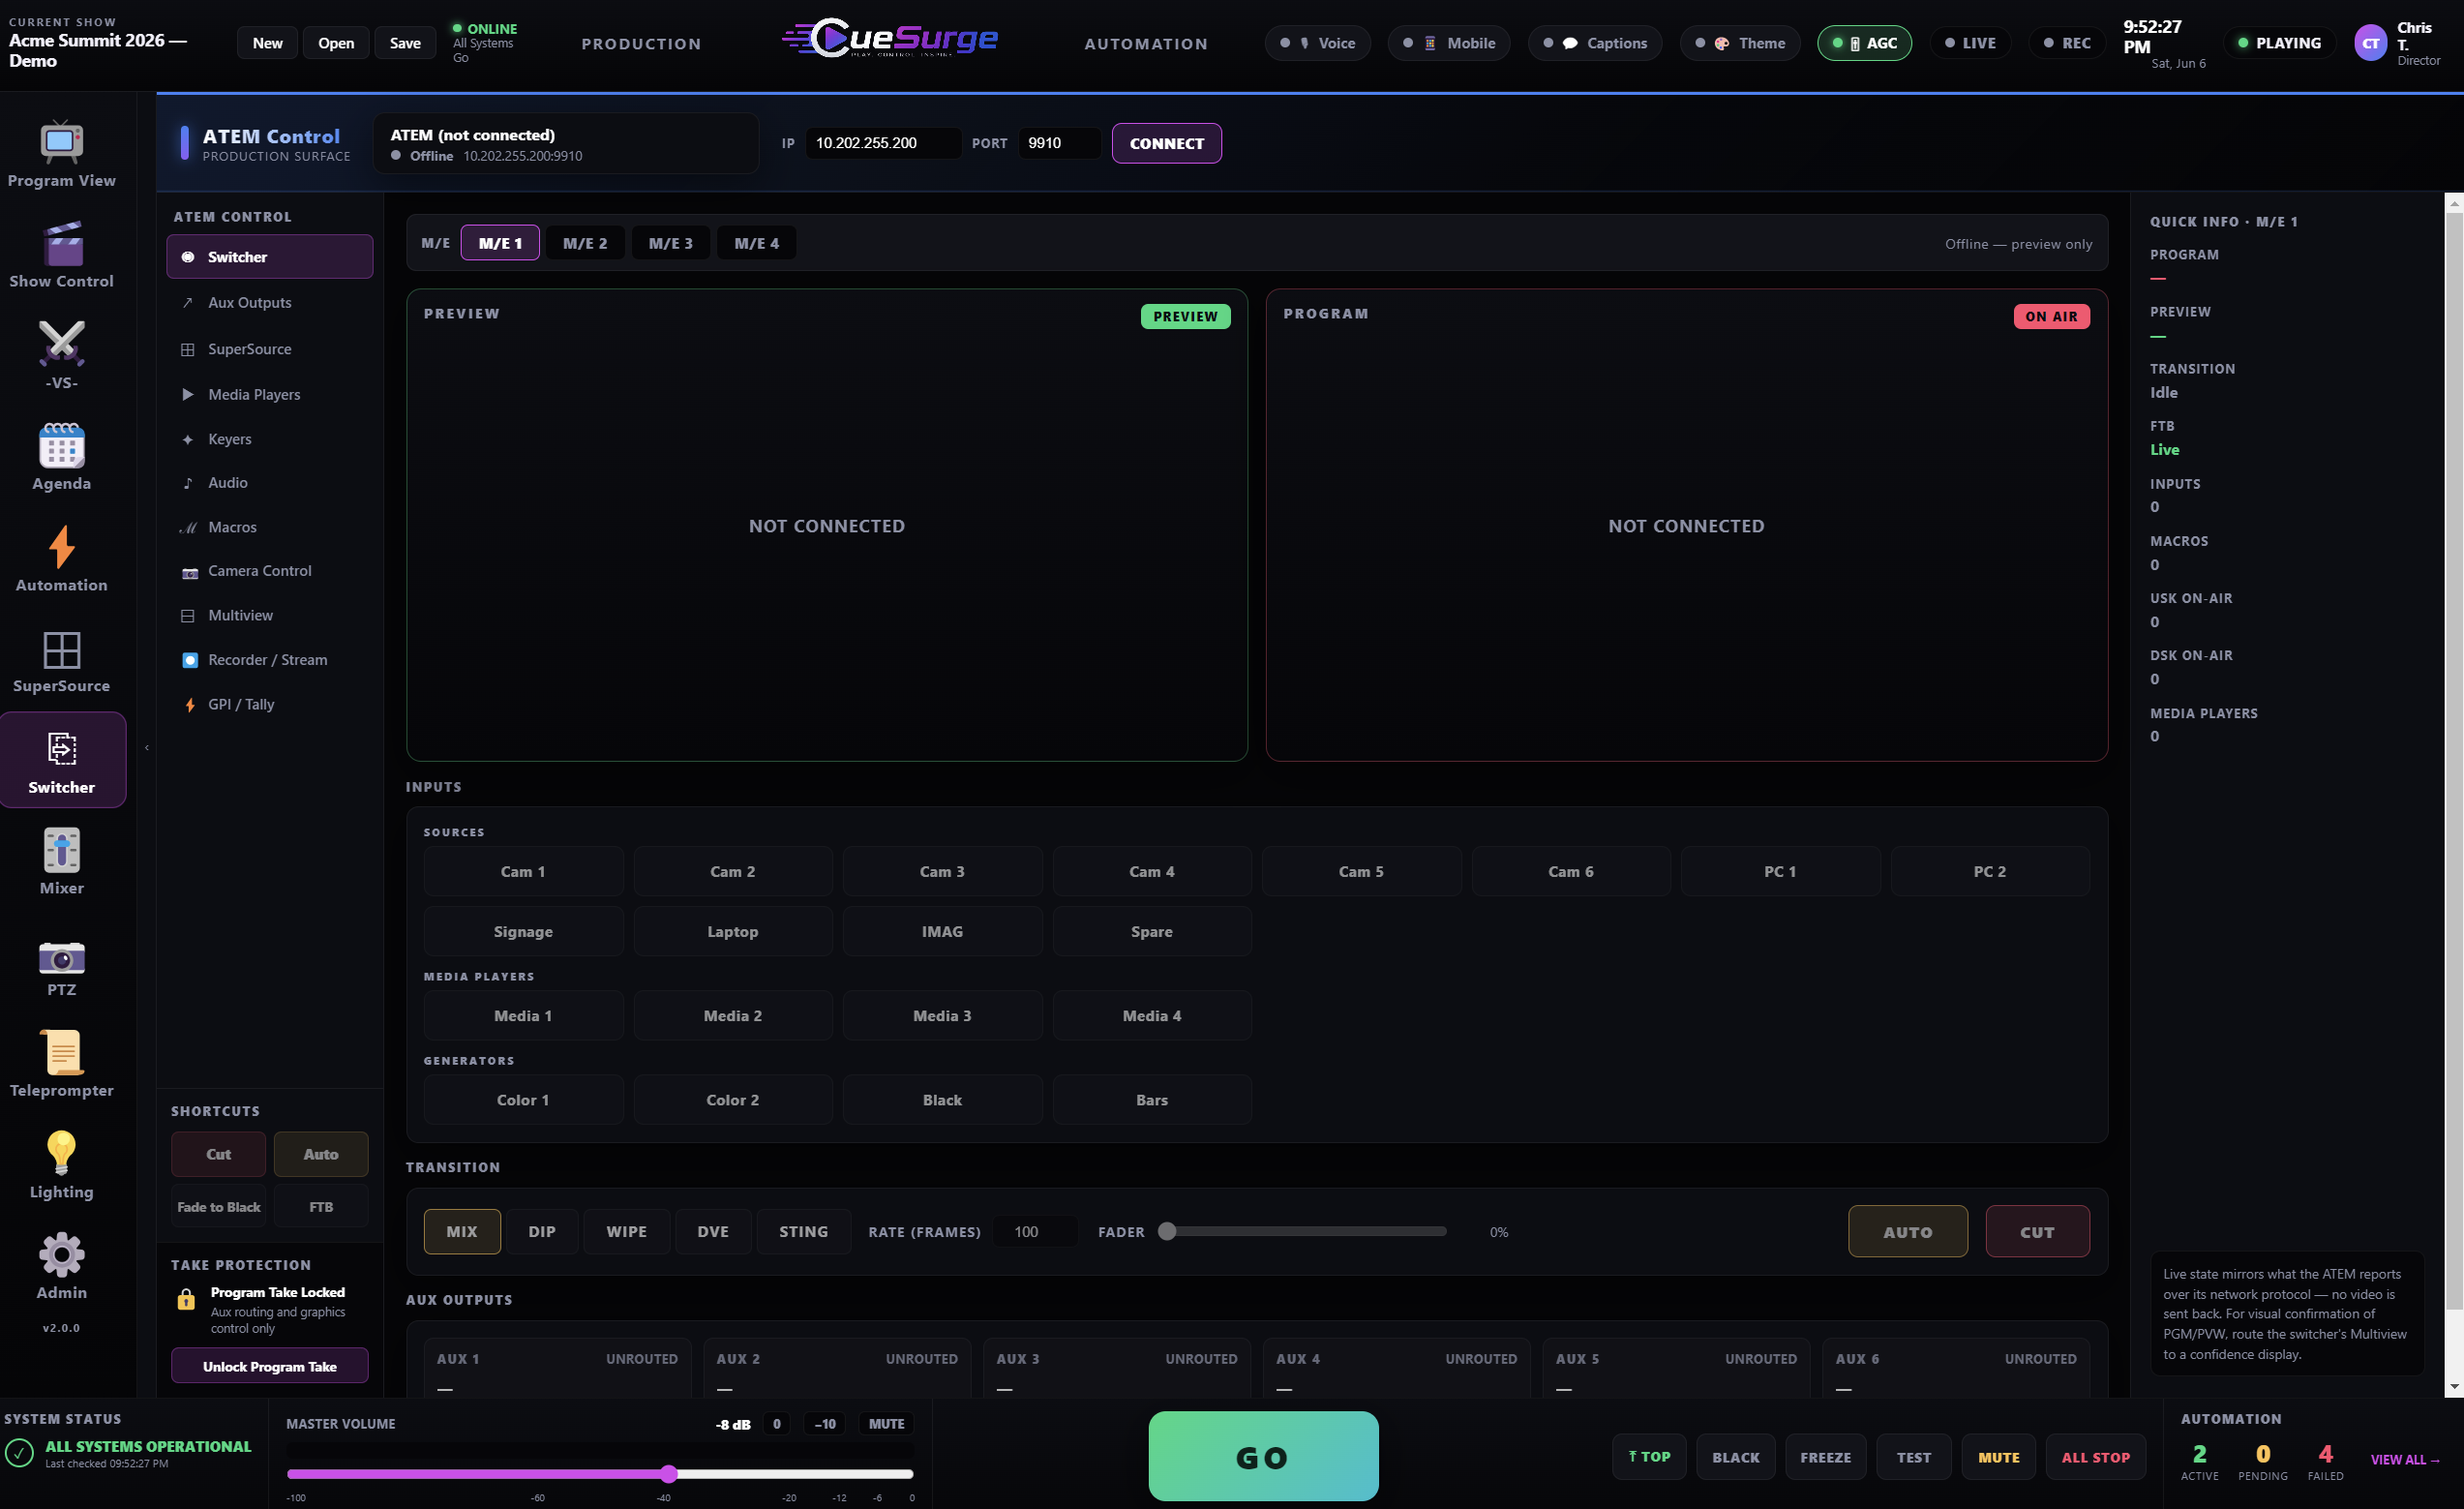Open GPI / Tally in ATEM Control list
Screen dimensions: 2464x1509
[x=269, y=704]
